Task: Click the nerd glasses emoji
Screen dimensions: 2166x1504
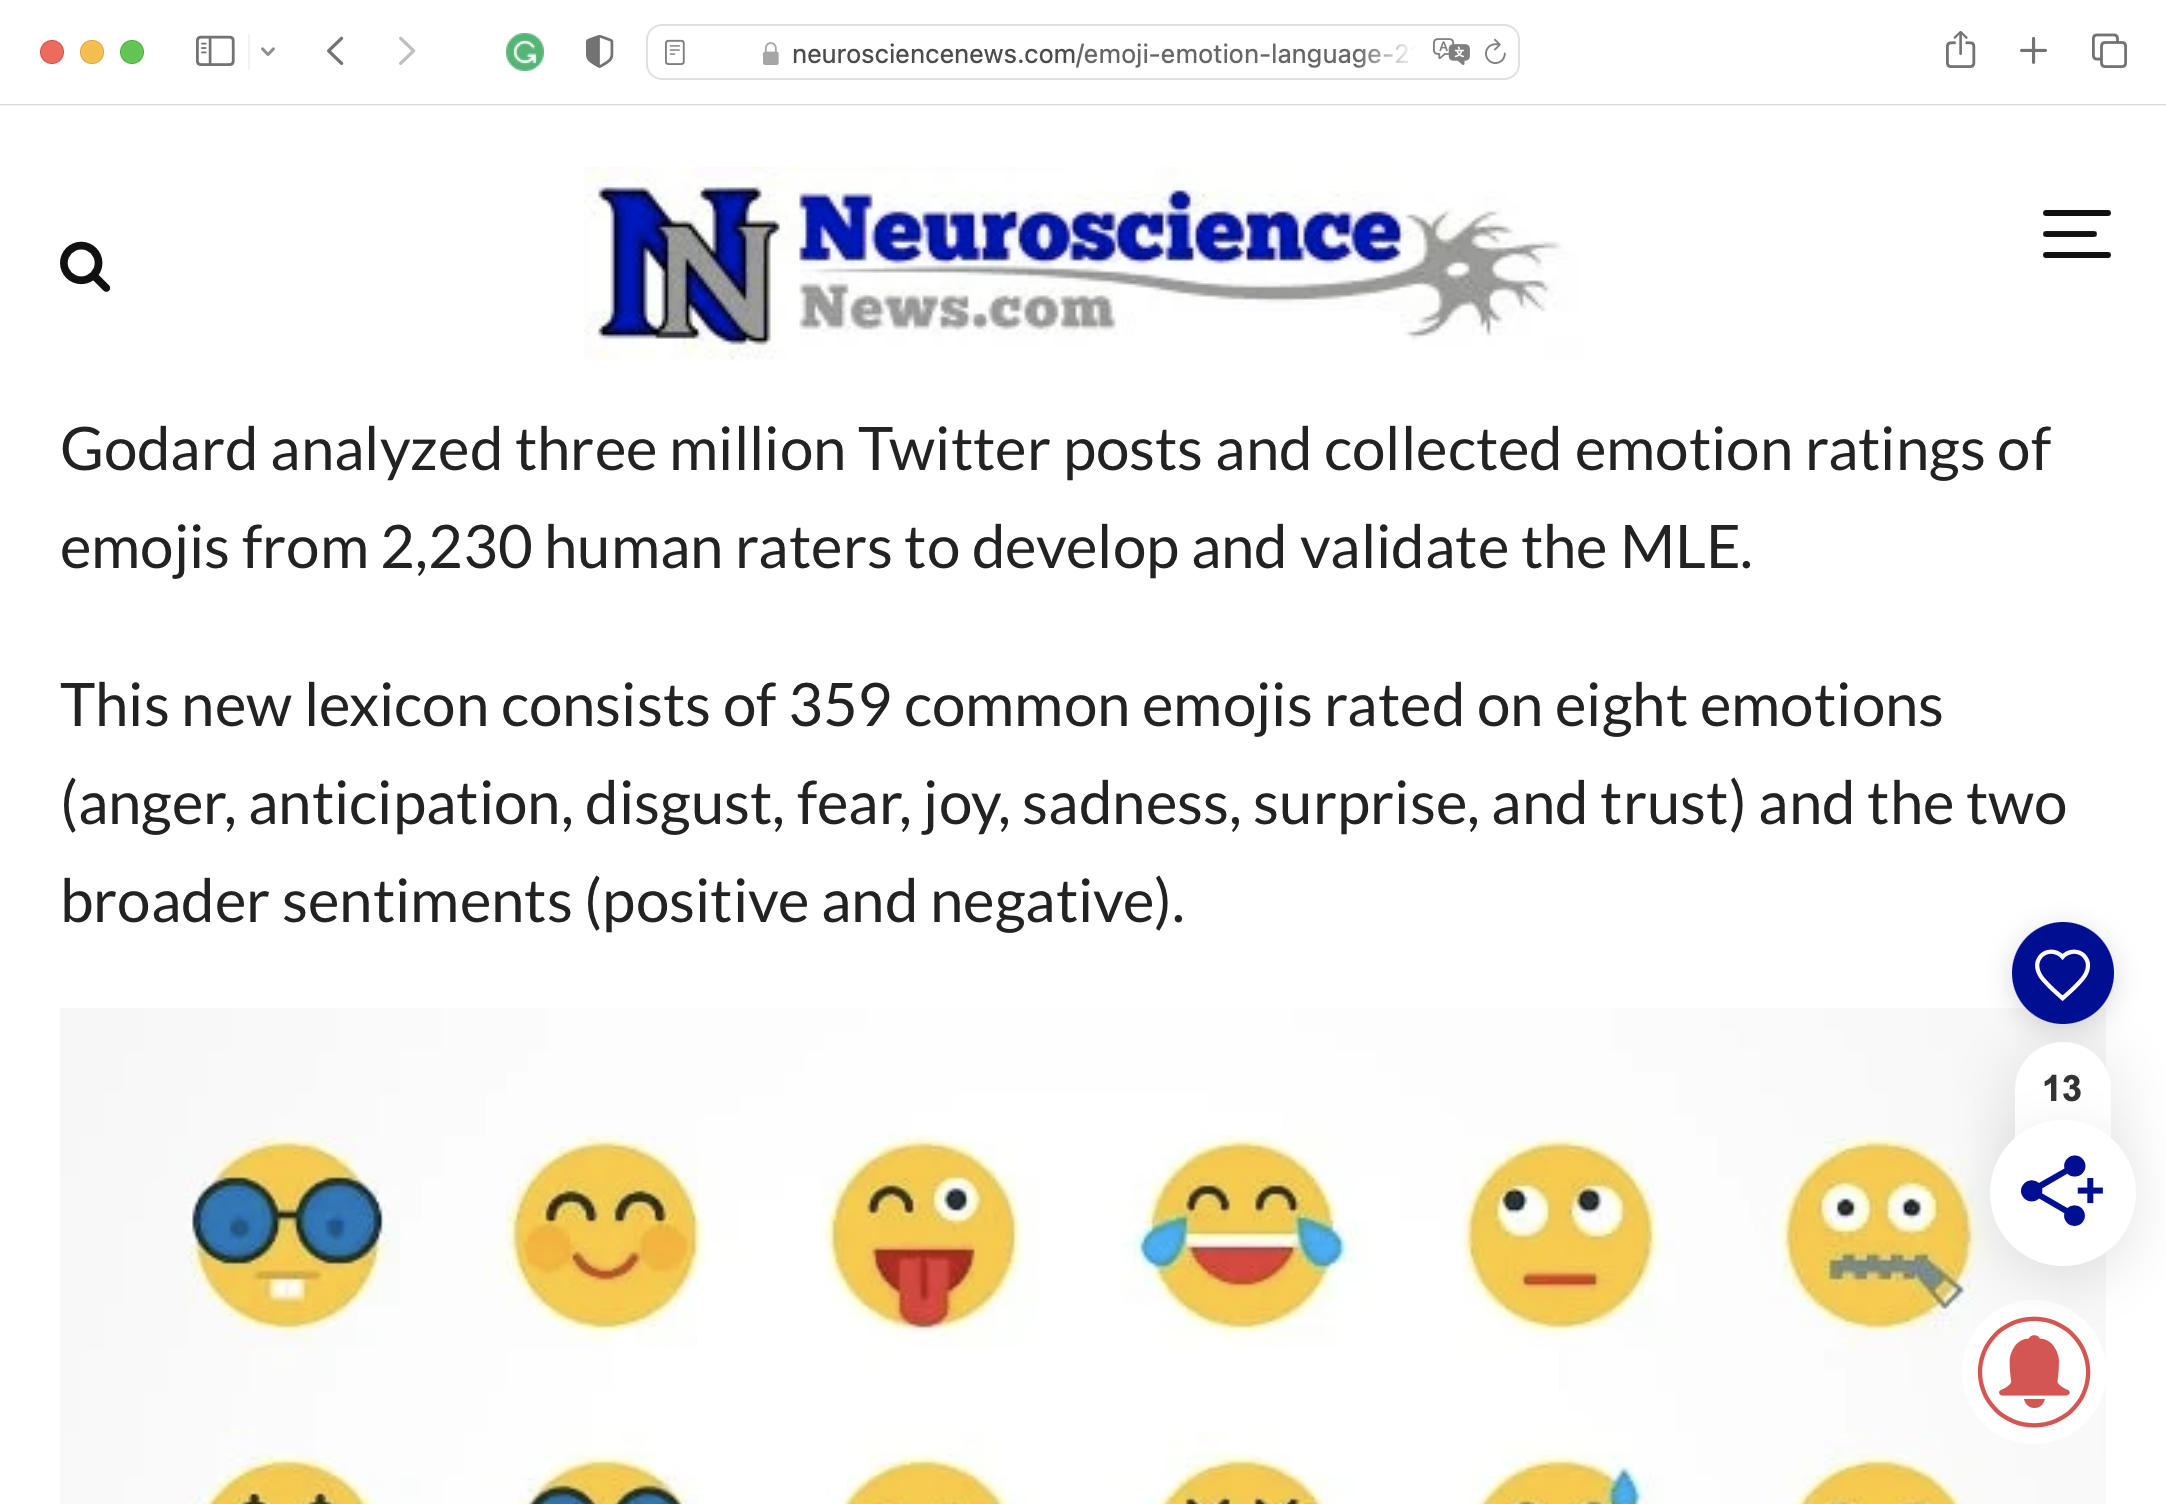Action: [287, 1235]
